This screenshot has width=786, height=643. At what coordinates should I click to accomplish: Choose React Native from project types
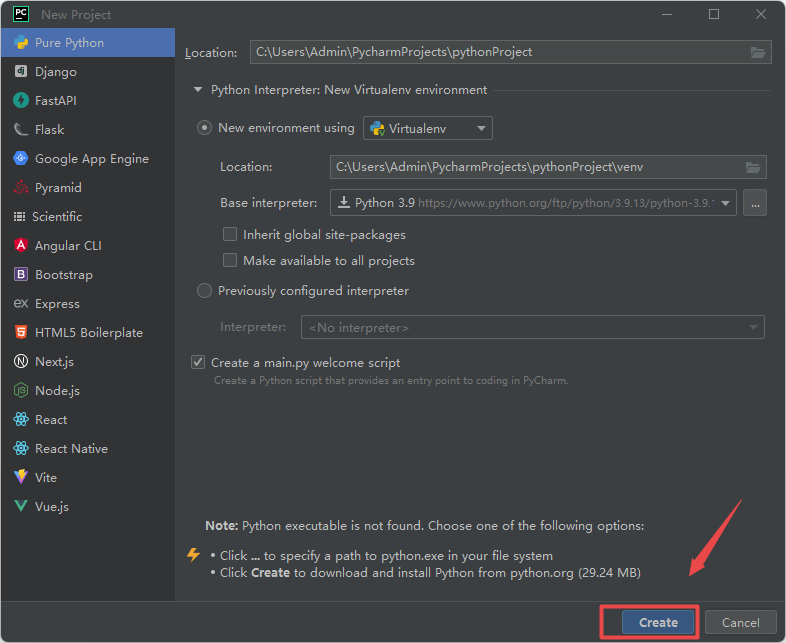tap(71, 449)
